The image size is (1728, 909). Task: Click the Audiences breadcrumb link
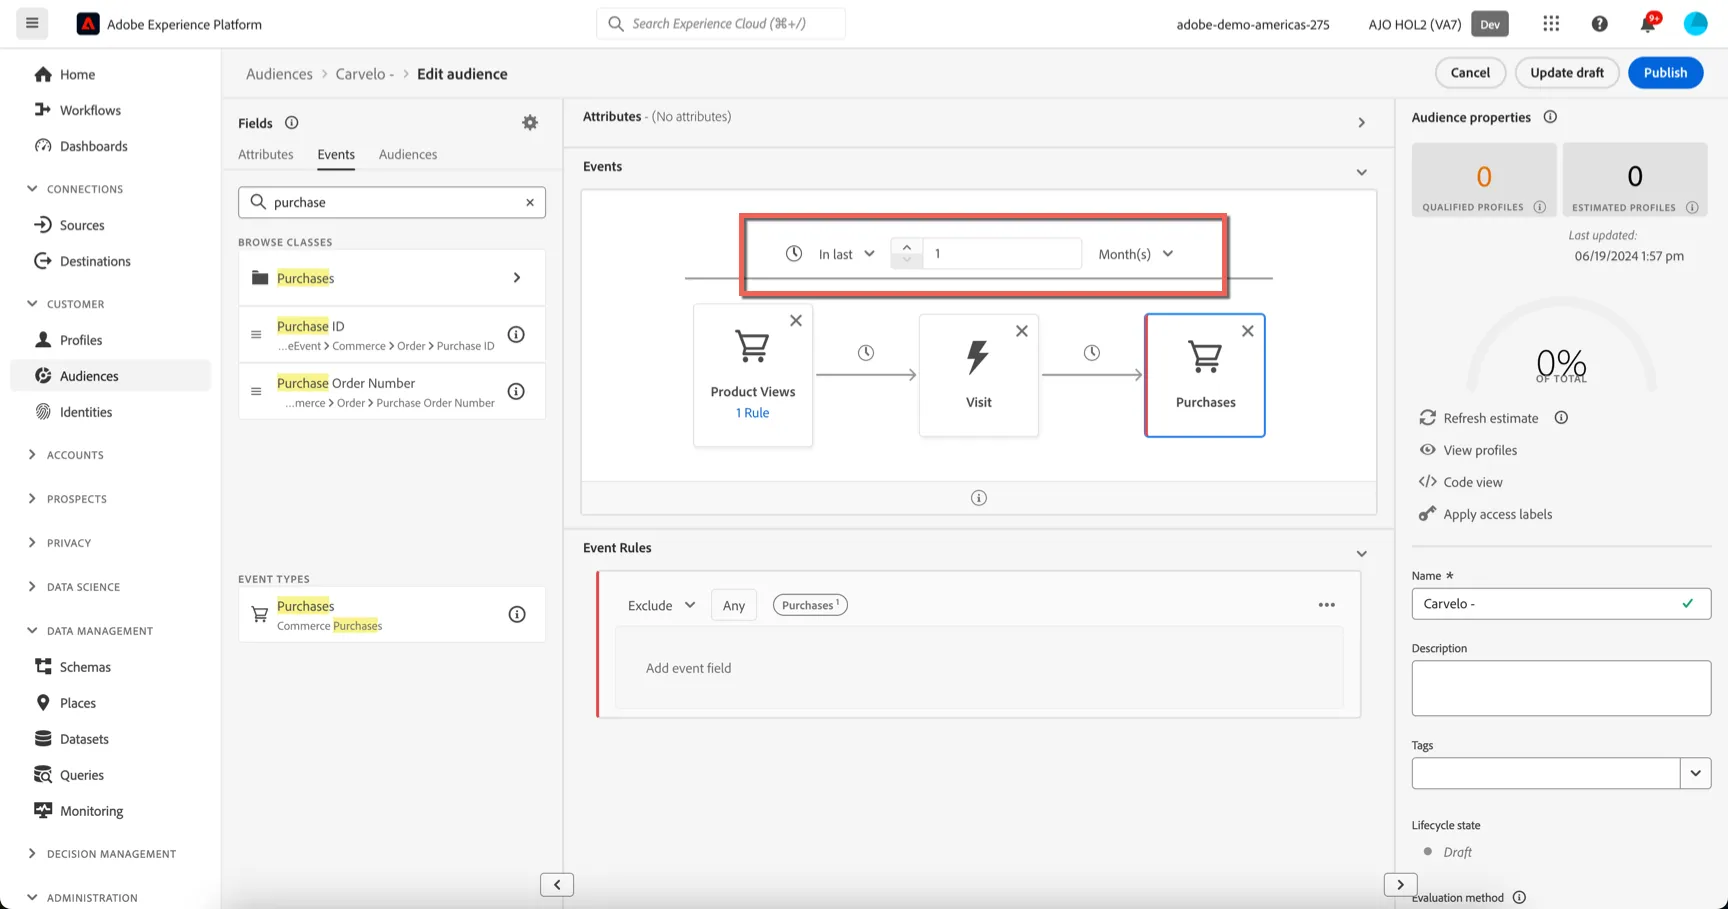(279, 74)
